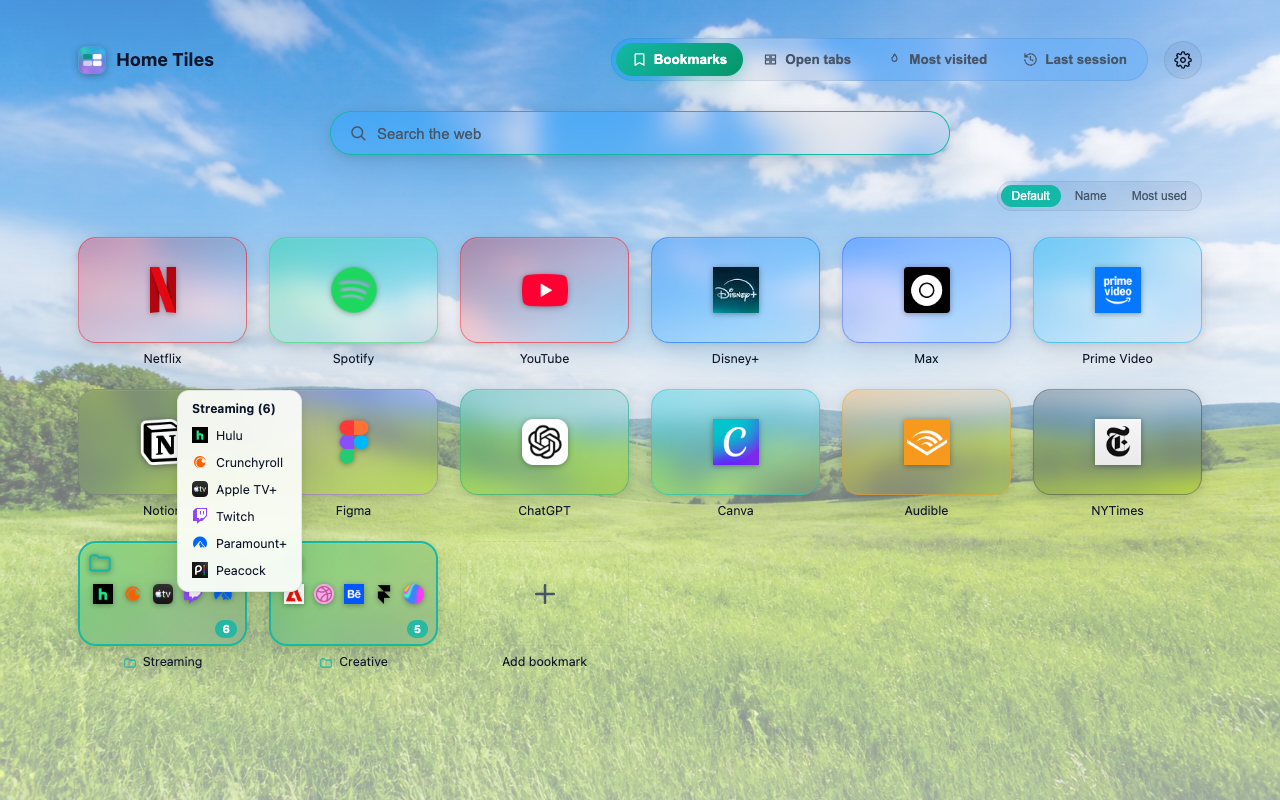Click the 6 count badge on Streaming folder
This screenshot has height=800, width=1280.
click(x=226, y=629)
